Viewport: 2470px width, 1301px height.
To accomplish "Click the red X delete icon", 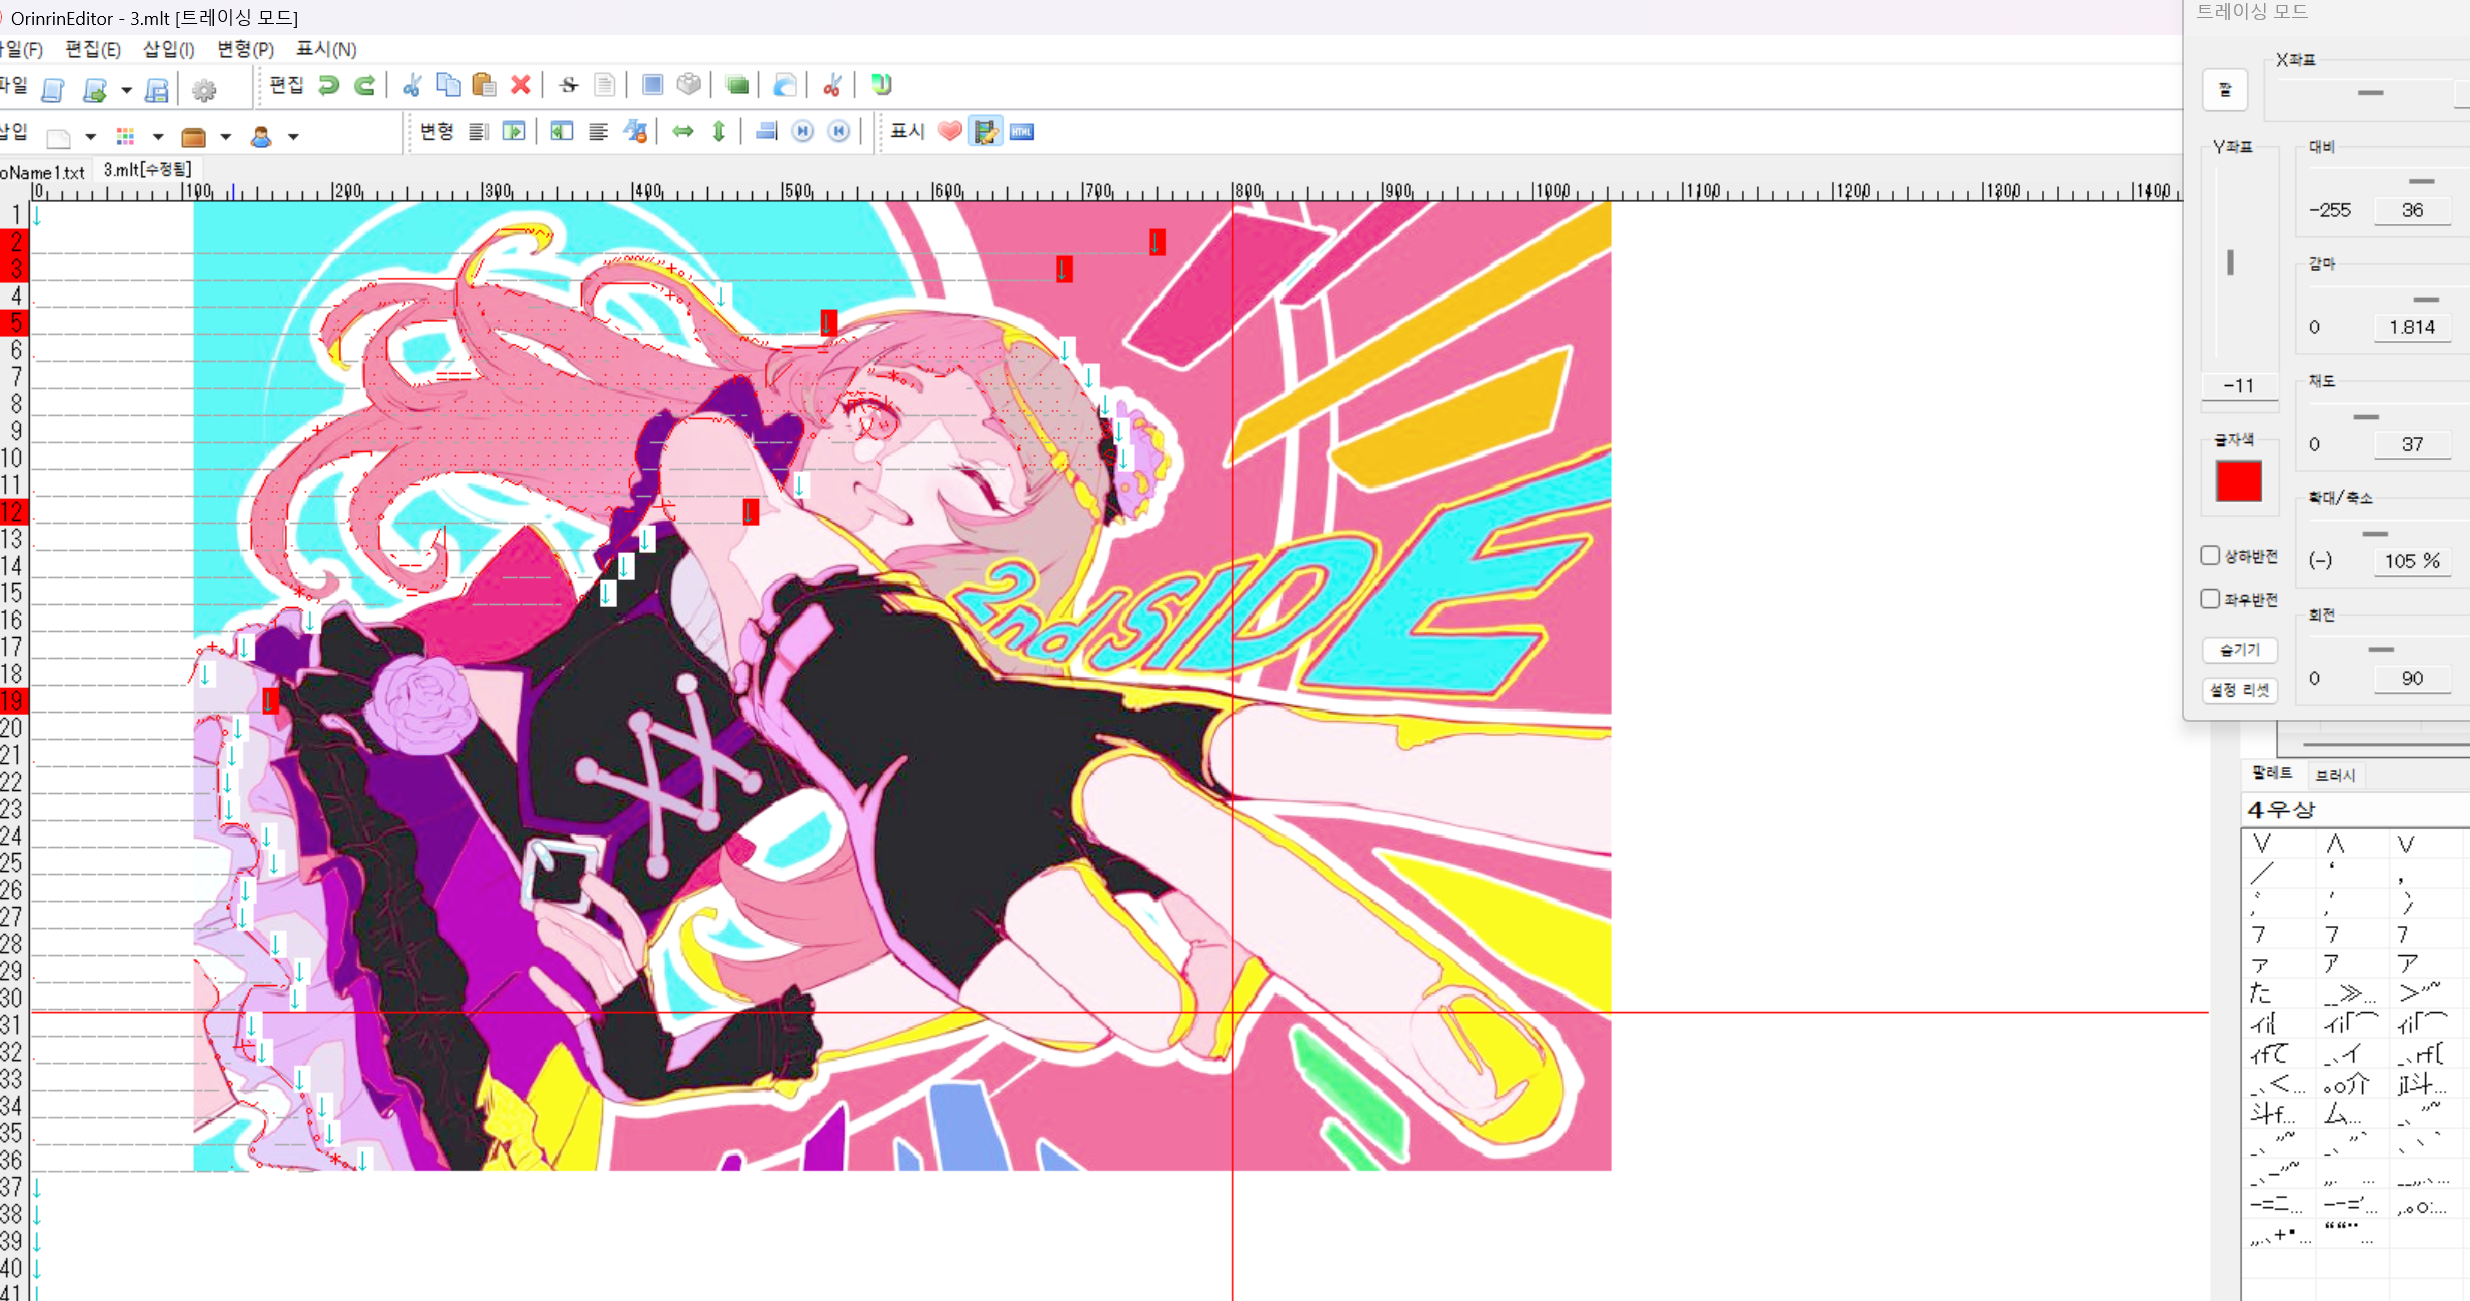I will click(521, 86).
